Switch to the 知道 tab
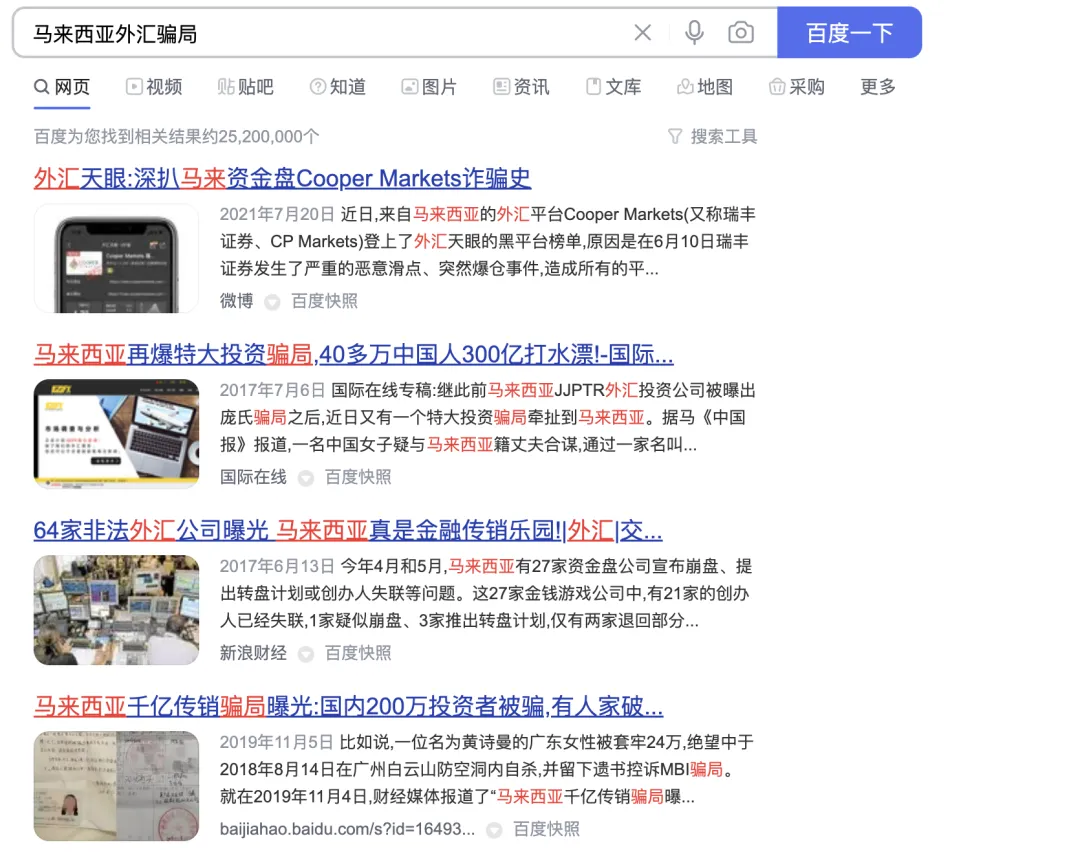 tap(338, 87)
